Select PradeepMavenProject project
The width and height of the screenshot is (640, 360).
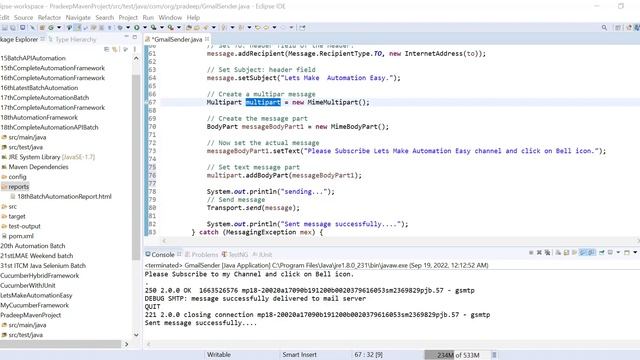pyautogui.click(x=31, y=315)
